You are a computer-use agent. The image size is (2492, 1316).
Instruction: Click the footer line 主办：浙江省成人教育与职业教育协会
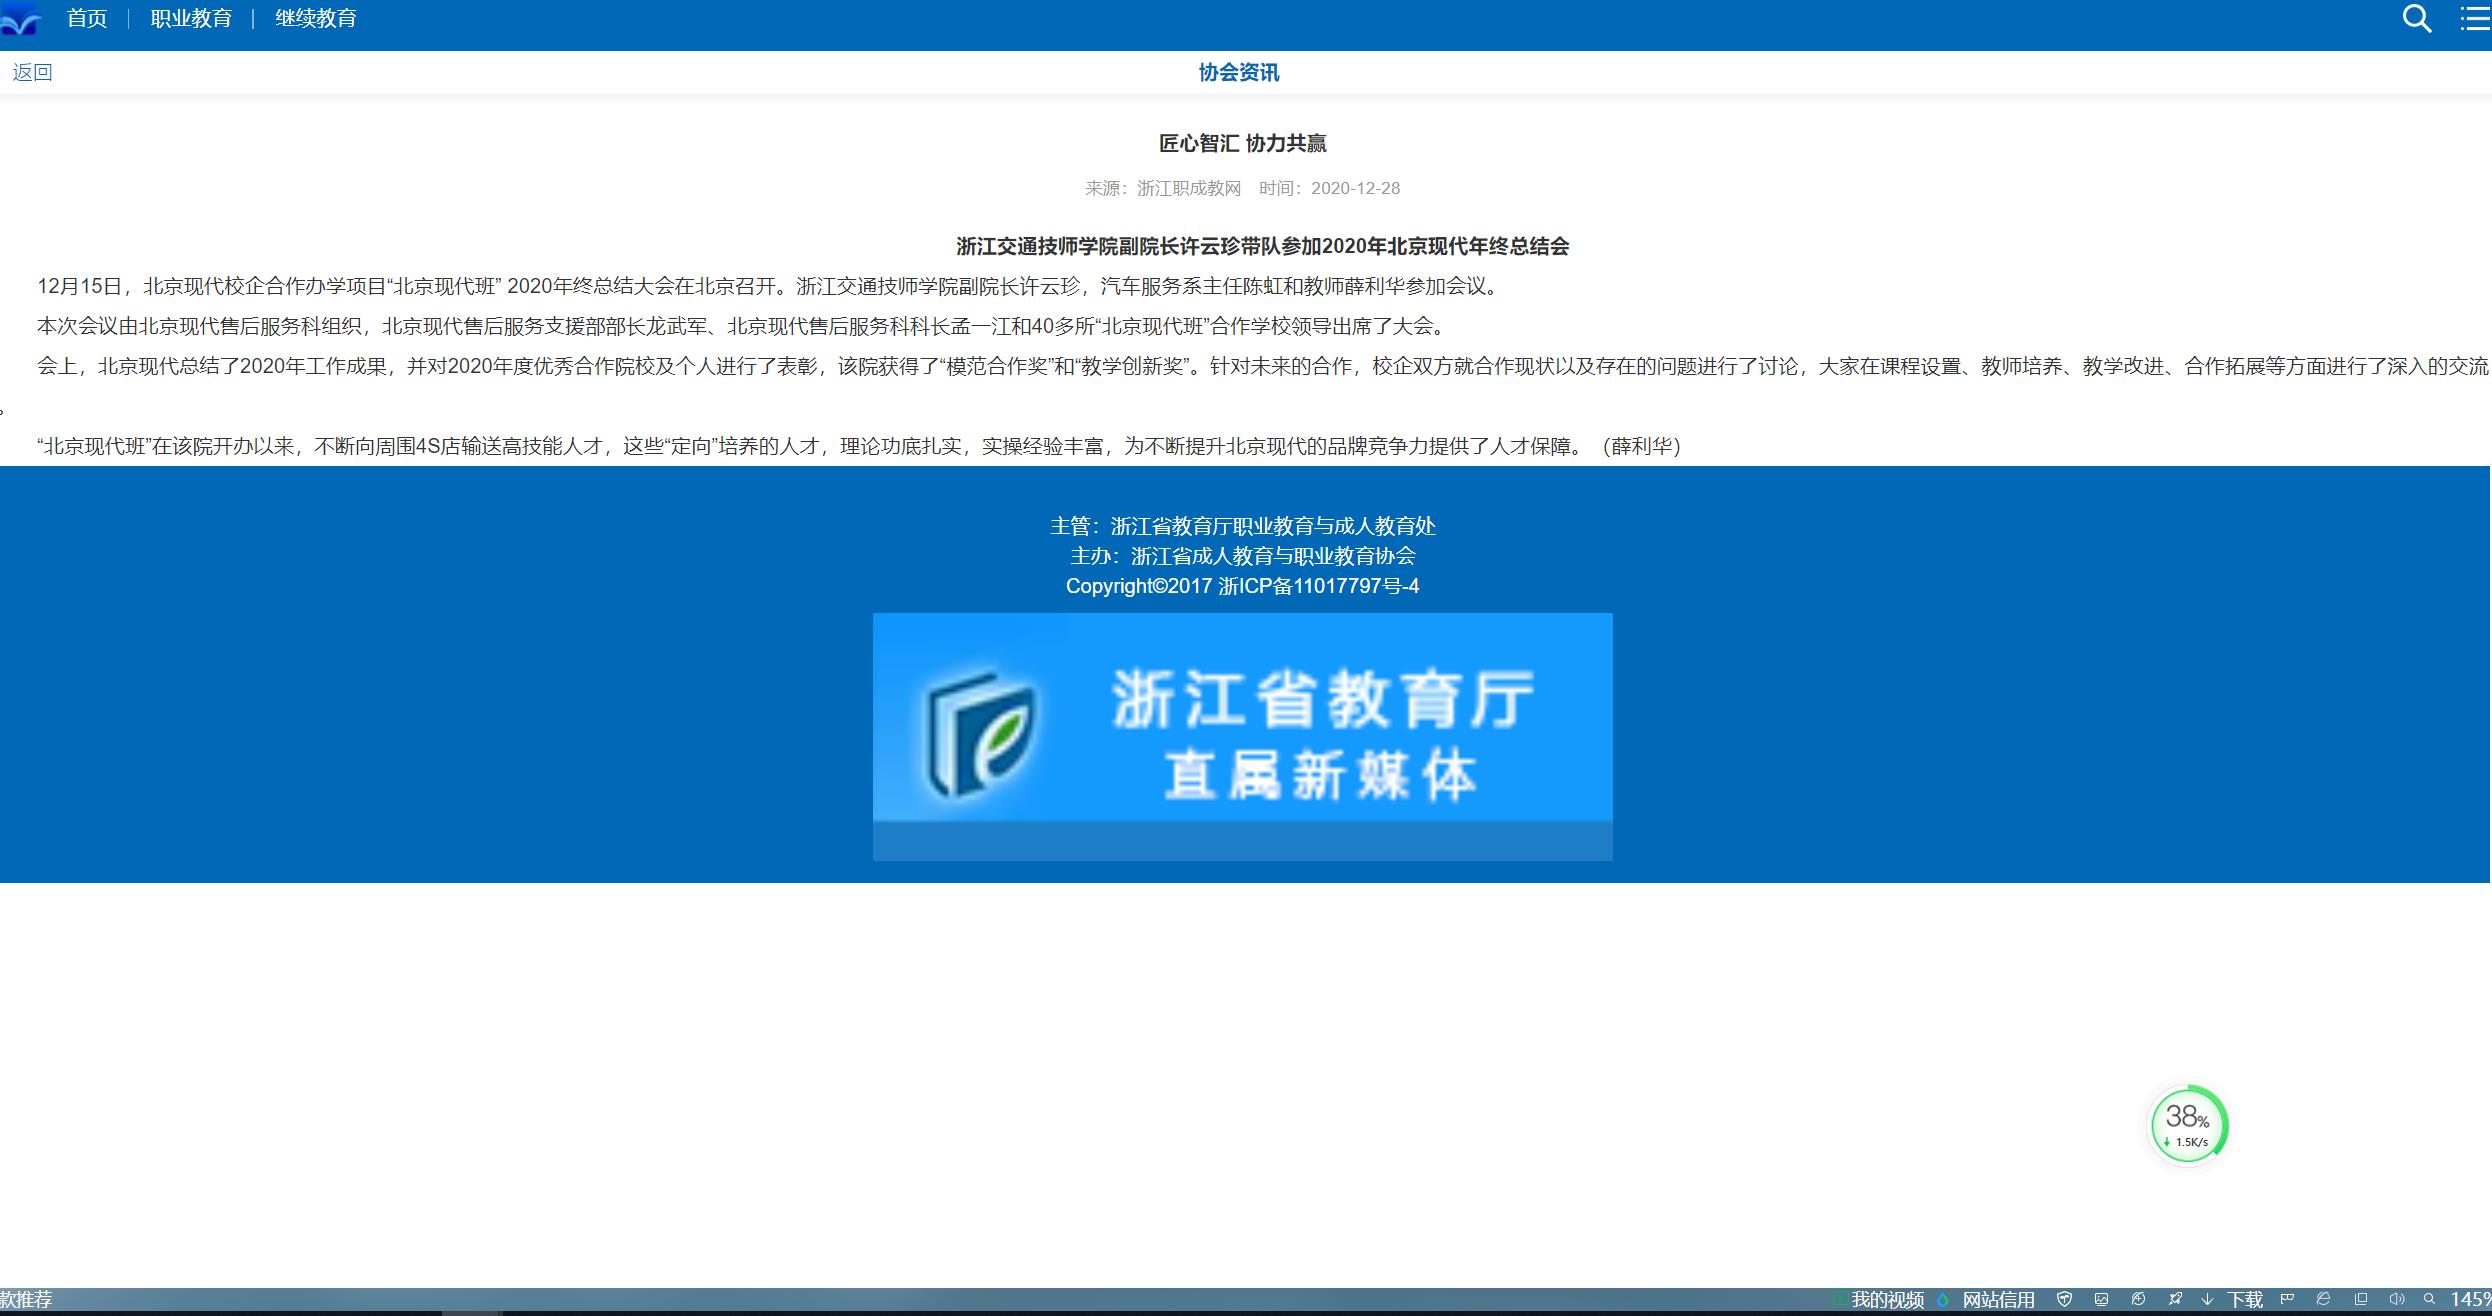[1243, 556]
